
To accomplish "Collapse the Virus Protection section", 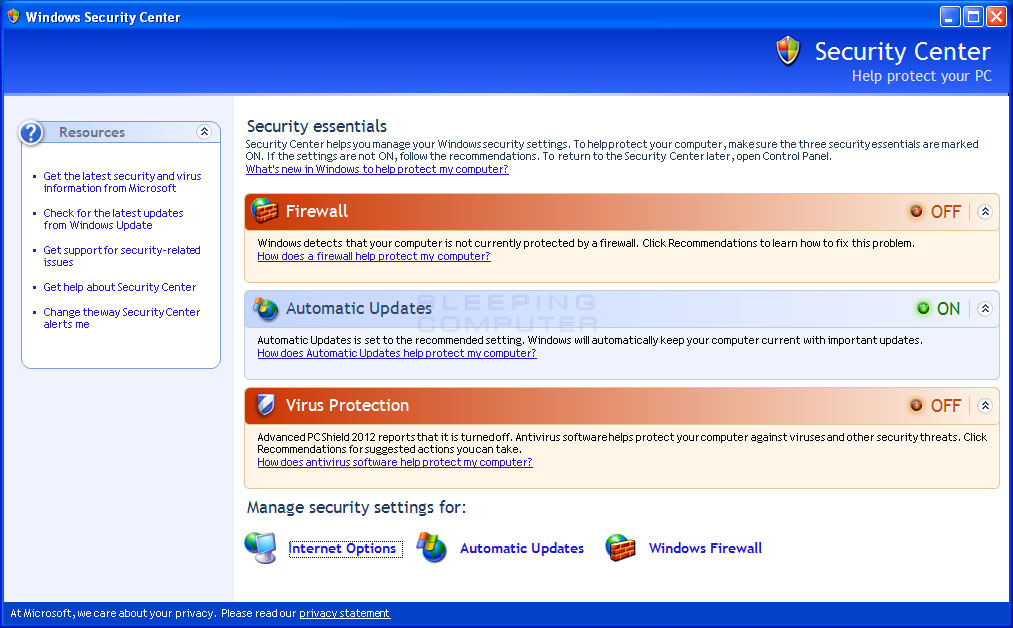I will (x=985, y=405).
